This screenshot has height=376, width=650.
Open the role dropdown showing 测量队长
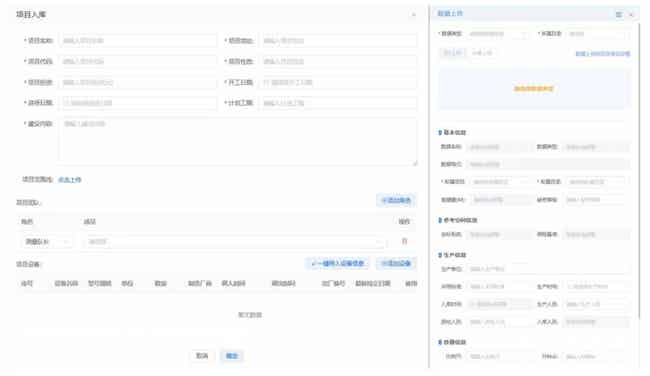coord(46,241)
